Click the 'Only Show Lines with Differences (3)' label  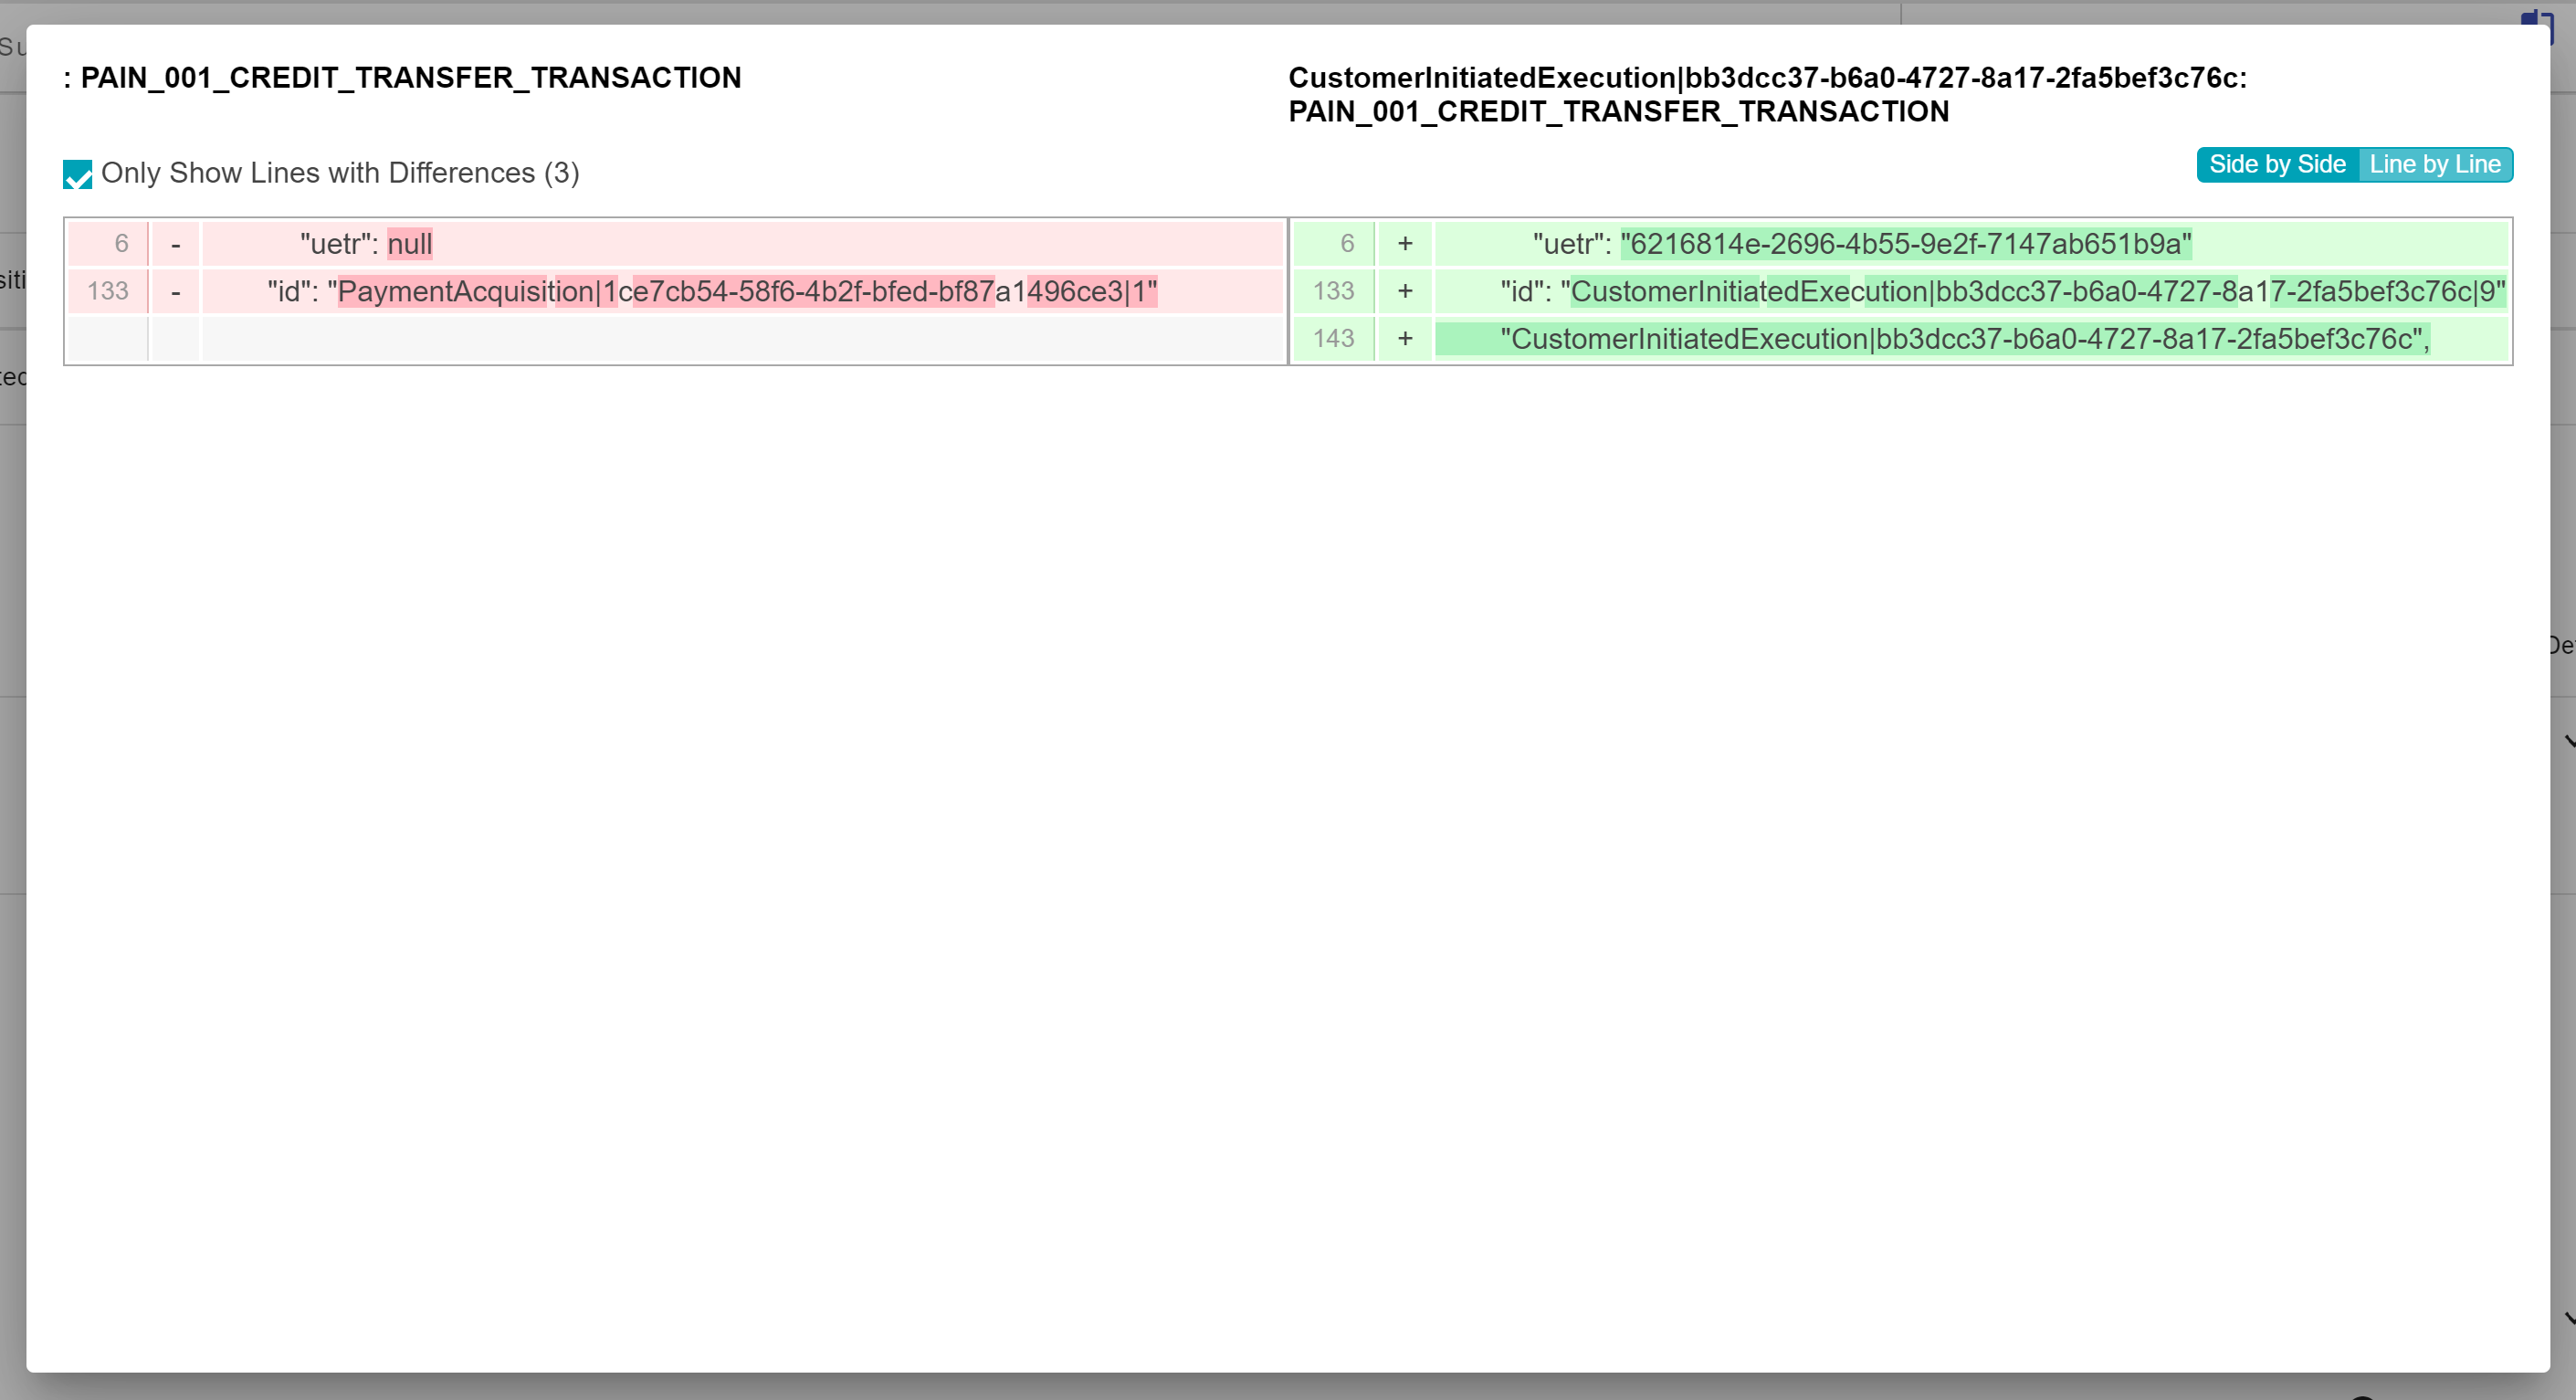pyautogui.click(x=340, y=173)
